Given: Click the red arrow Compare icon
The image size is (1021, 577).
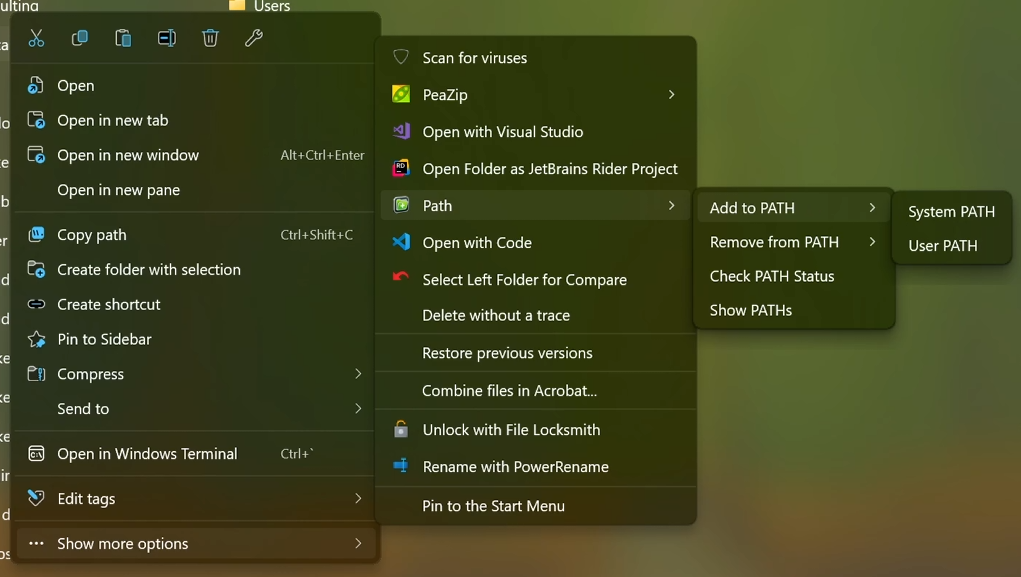Looking at the screenshot, I should click(401, 276).
